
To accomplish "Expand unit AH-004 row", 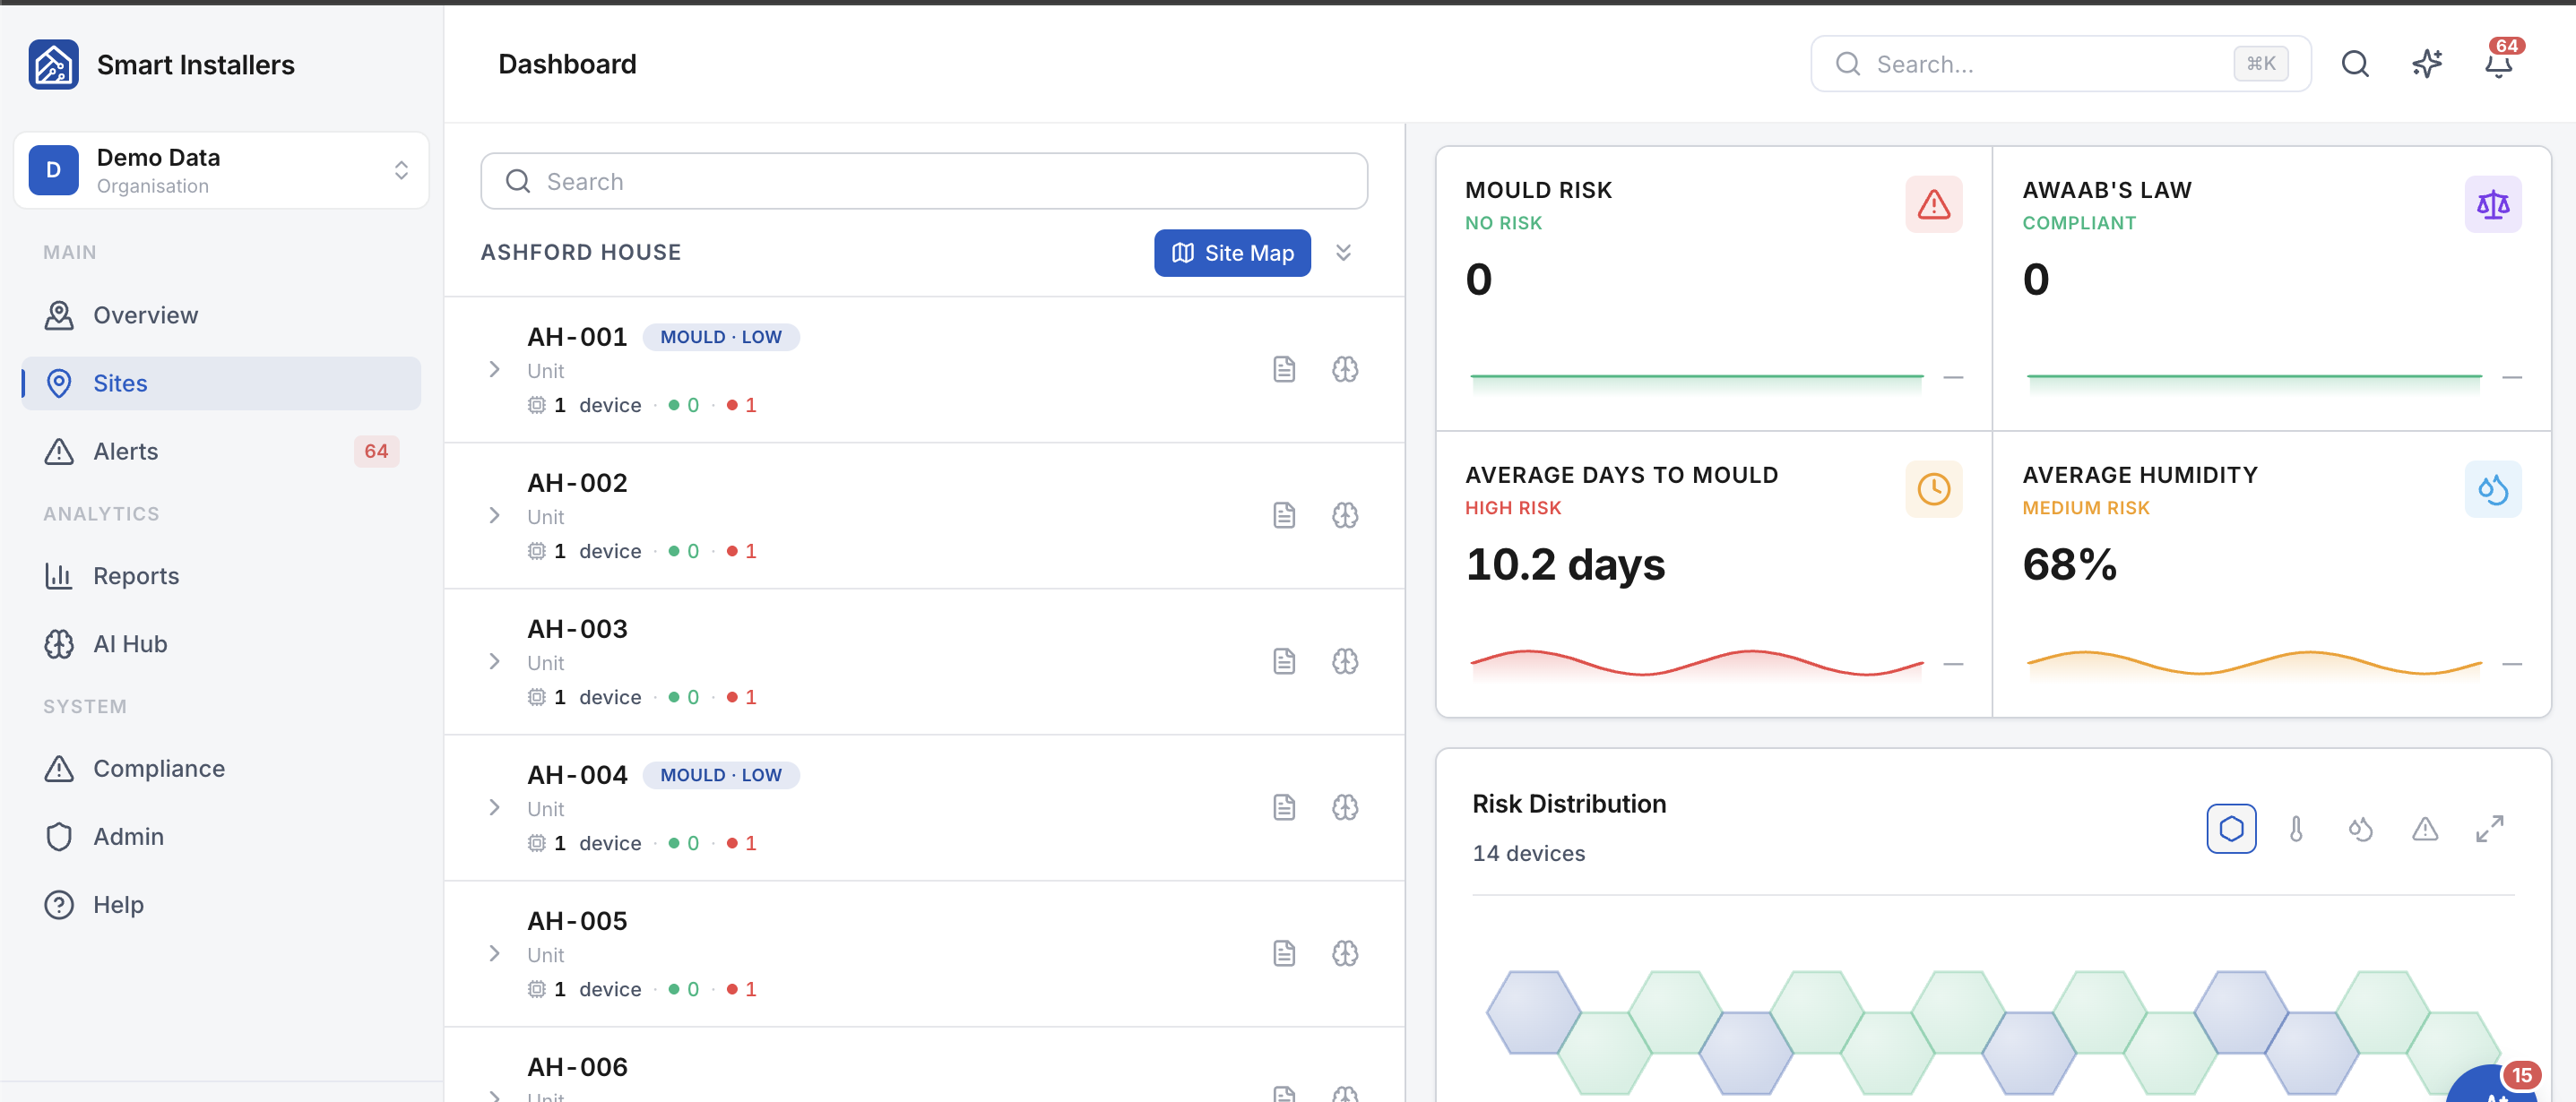I will click(x=494, y=807).
